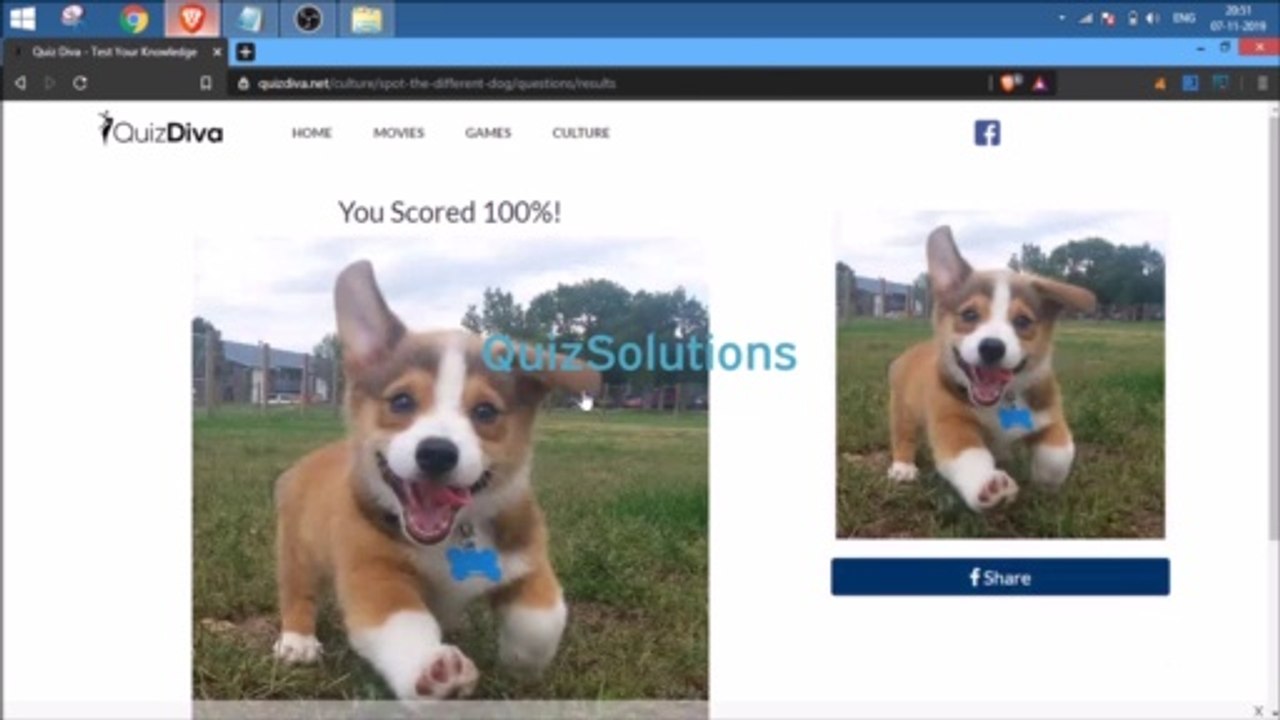Click the orange extension icon in the toolbar
Image resolution: width=1280 pixels, height=720 pixels.
(1160, 84)
